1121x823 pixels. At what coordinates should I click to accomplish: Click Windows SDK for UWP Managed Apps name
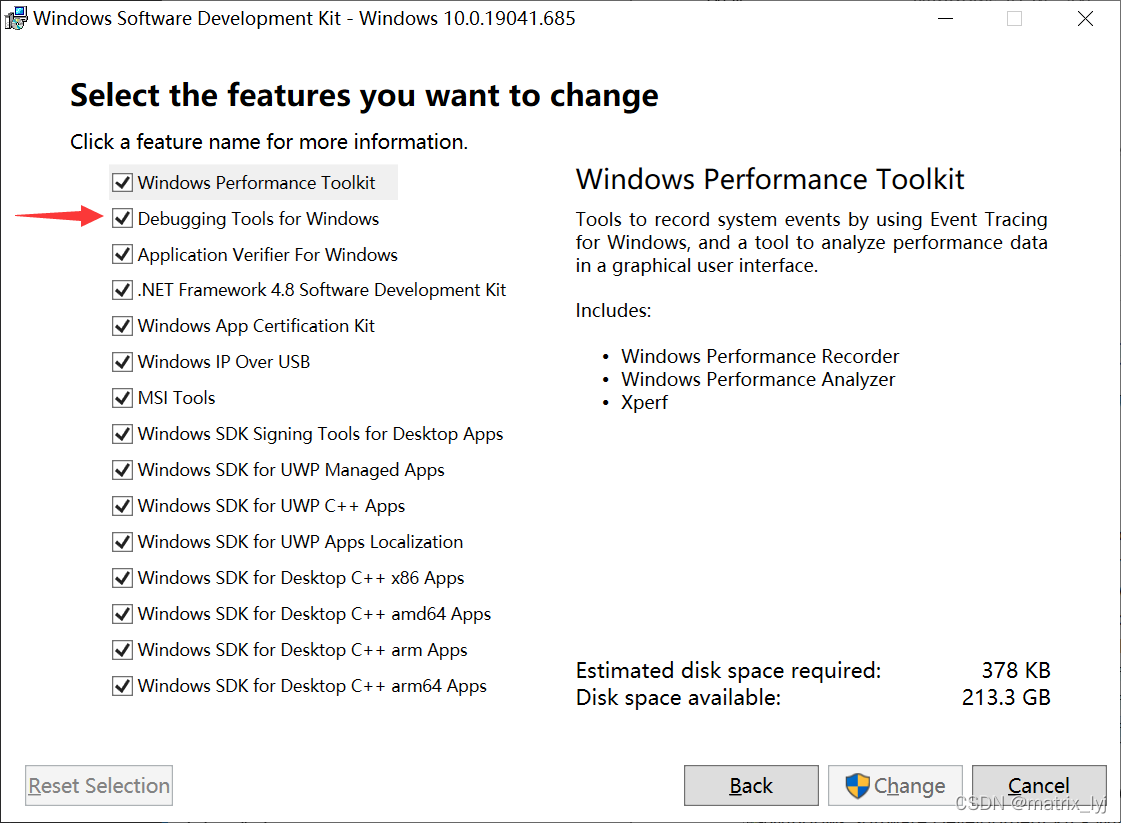pos(291,470)
